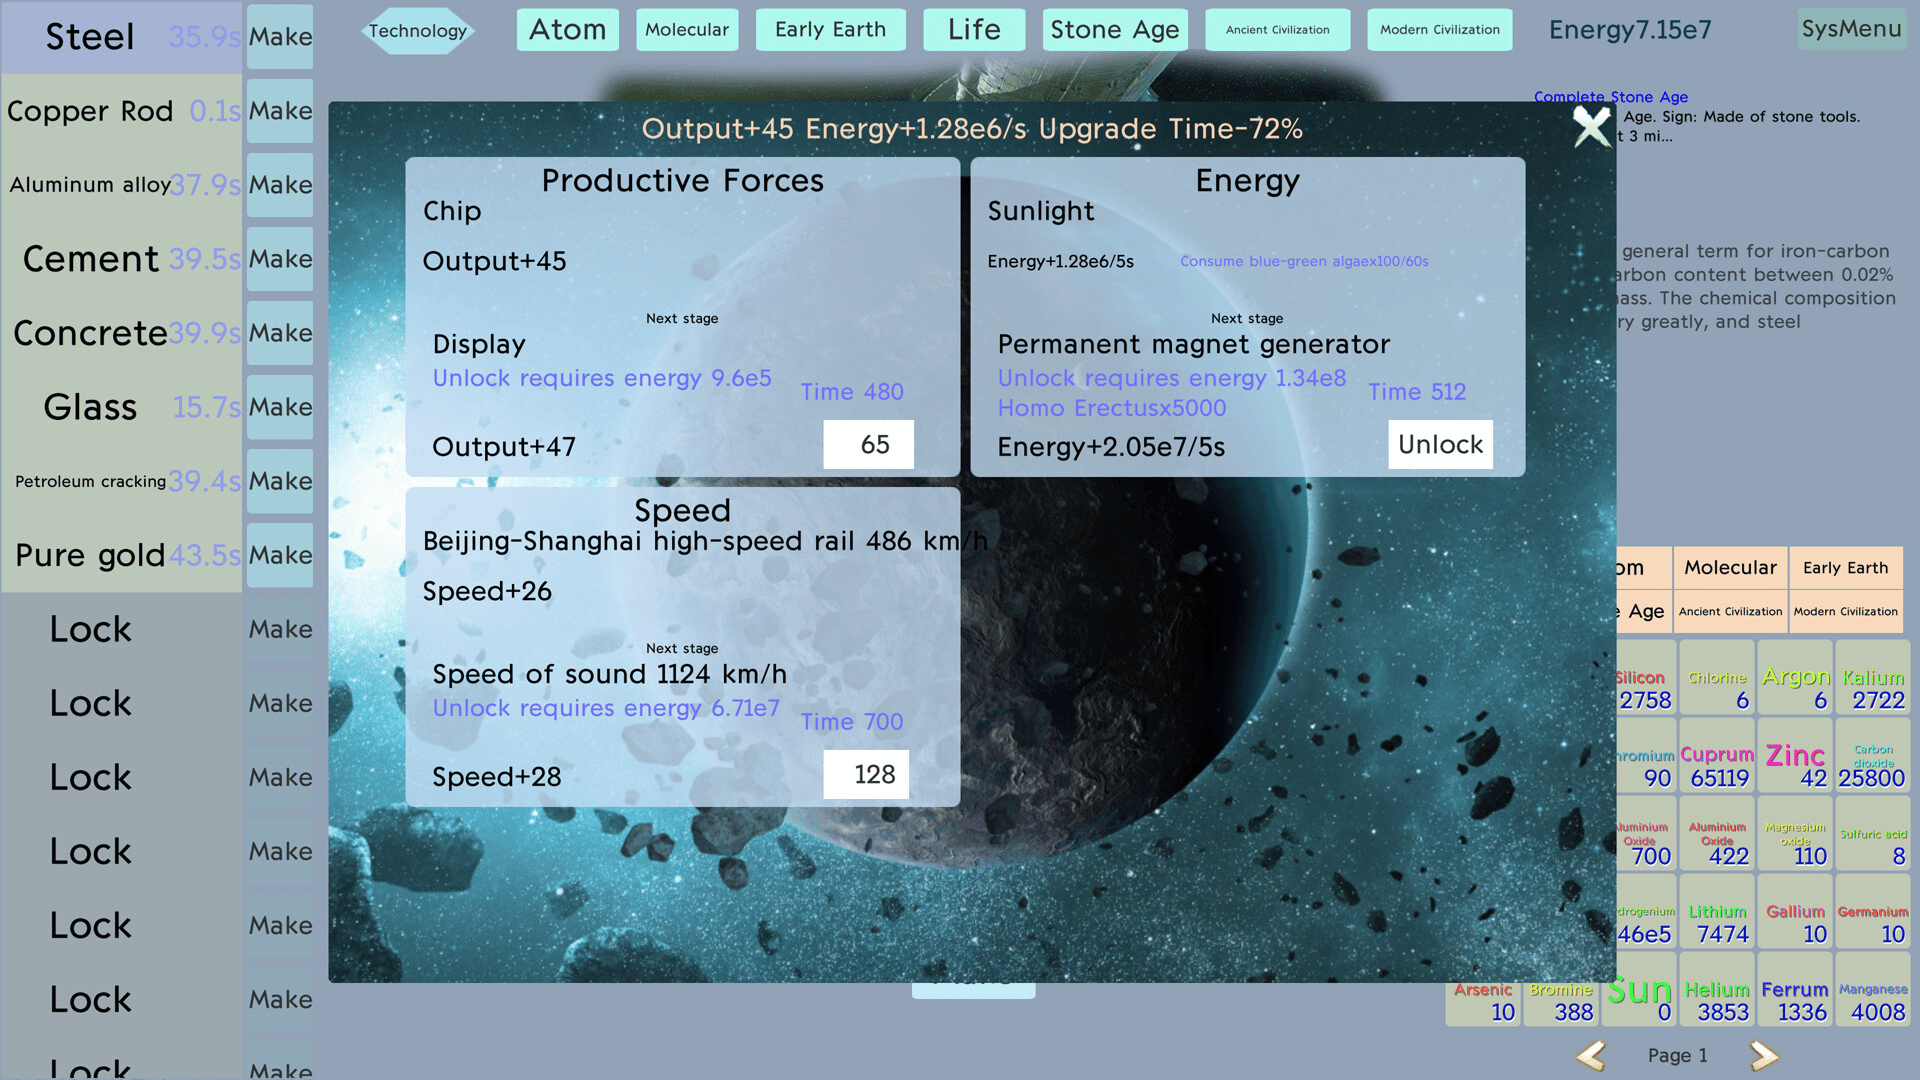Unlock the Permanent magnet generator

click(1439, 444)
